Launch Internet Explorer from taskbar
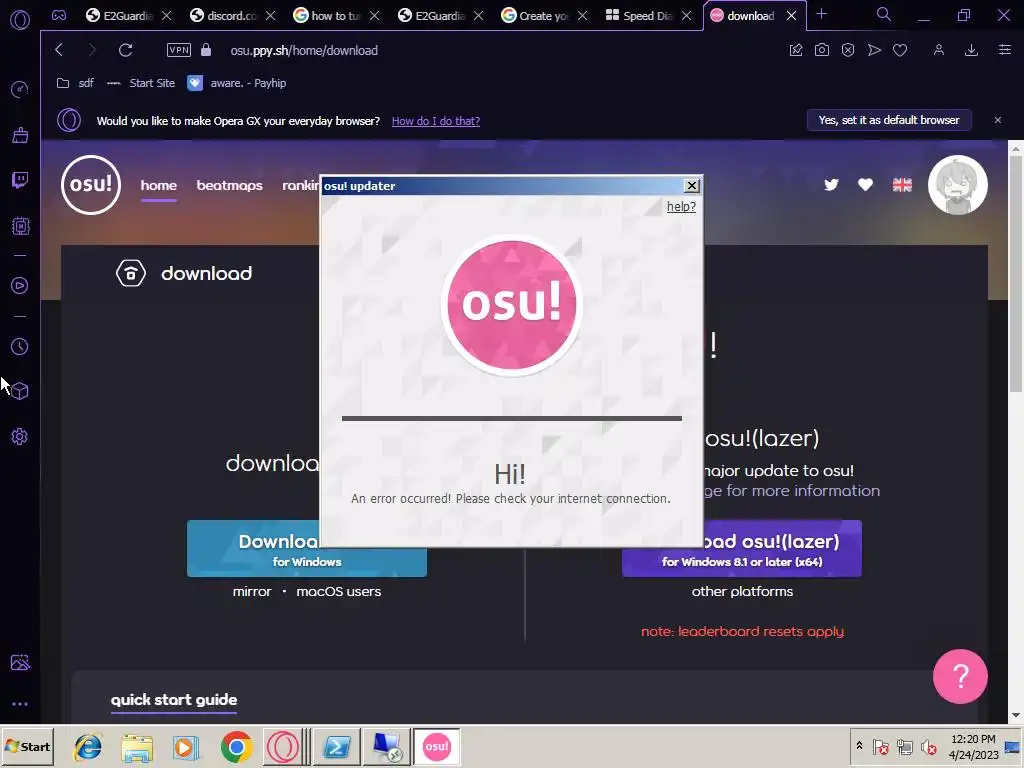Image resolution: width=1024 pixels, height=768 pixels. (x=88, y=746)
